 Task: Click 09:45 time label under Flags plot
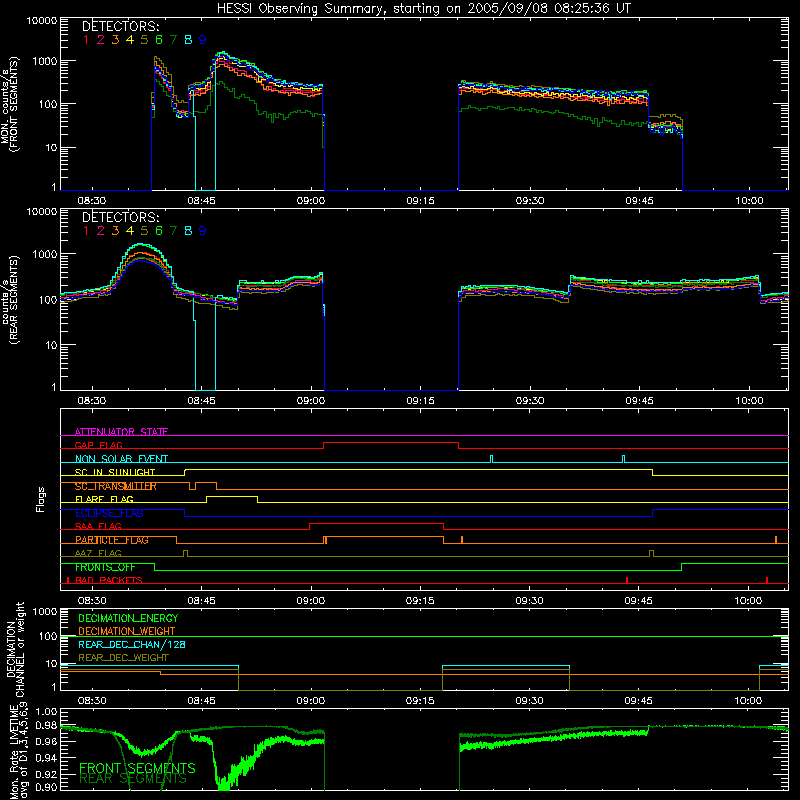click(639, 601)
